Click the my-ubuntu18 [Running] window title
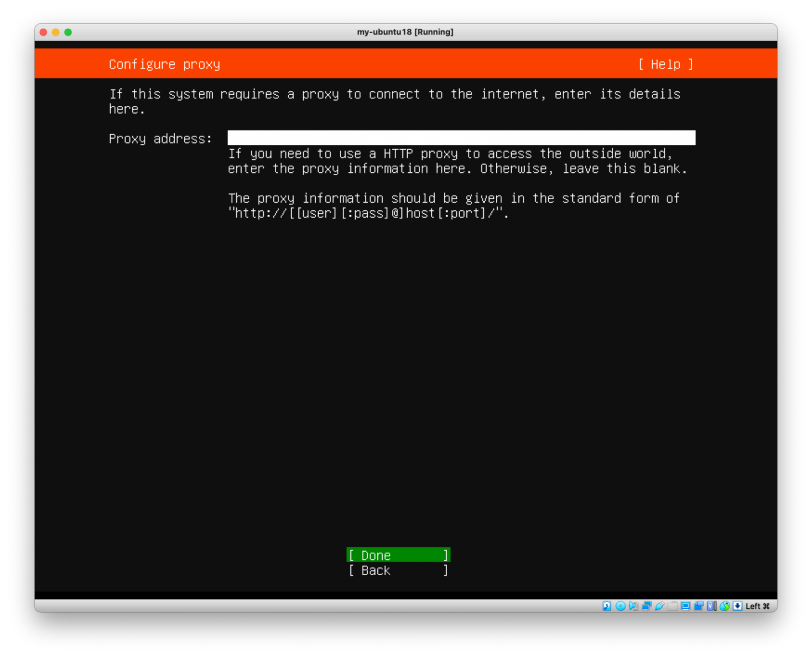Viewport: 811px width, 657px height. [405, 32]
